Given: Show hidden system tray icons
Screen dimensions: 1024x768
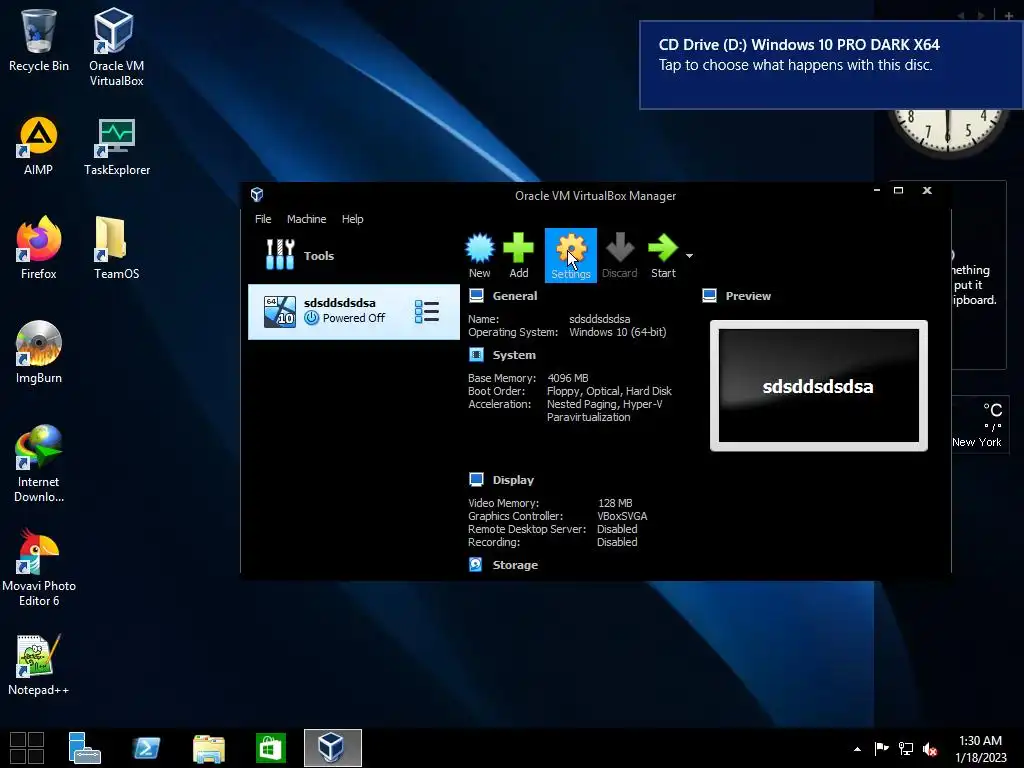Looking at the screenshot, I should (x=857, y=749).
